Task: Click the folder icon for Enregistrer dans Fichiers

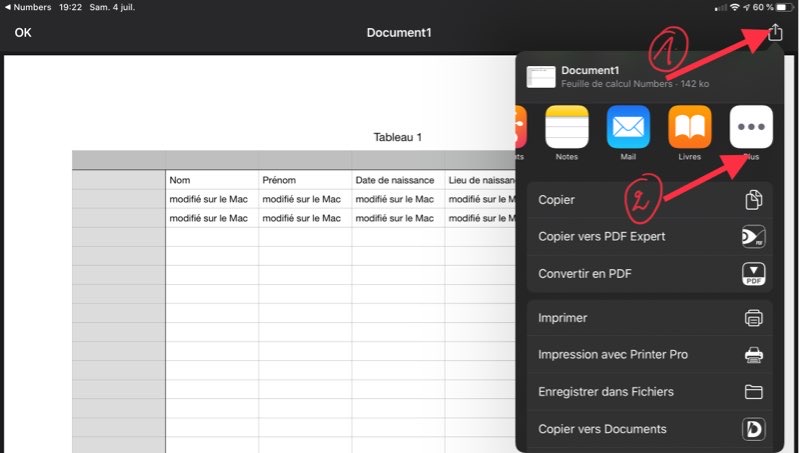Action: 753,392
